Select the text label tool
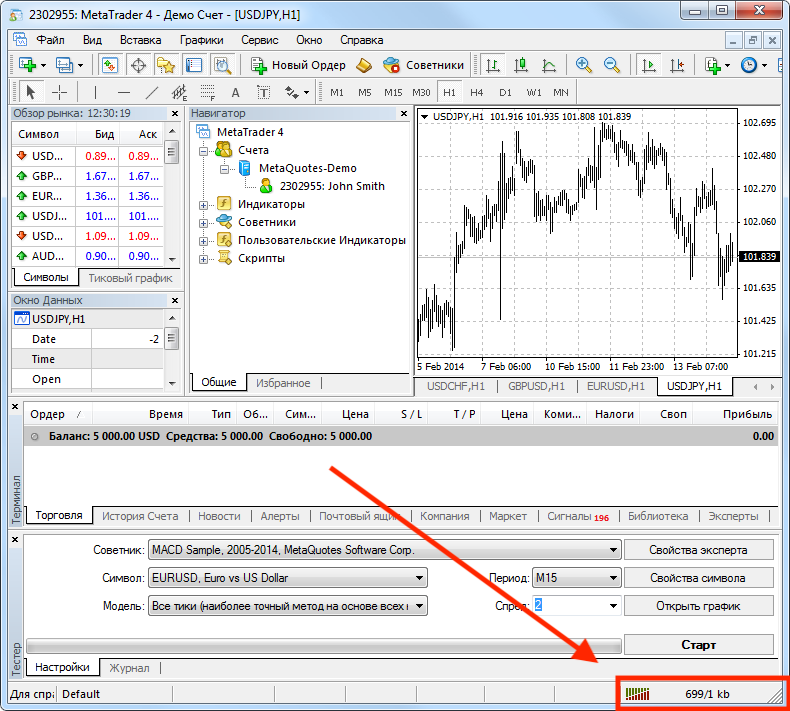 (264, 92)
